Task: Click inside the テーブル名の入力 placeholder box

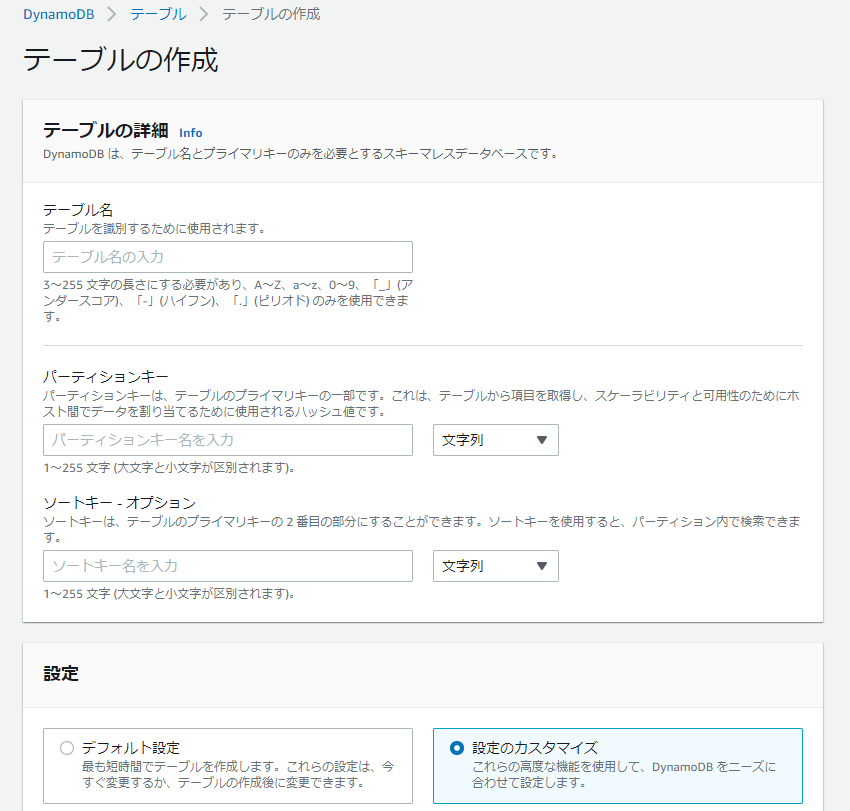Action: coord(226,257)
